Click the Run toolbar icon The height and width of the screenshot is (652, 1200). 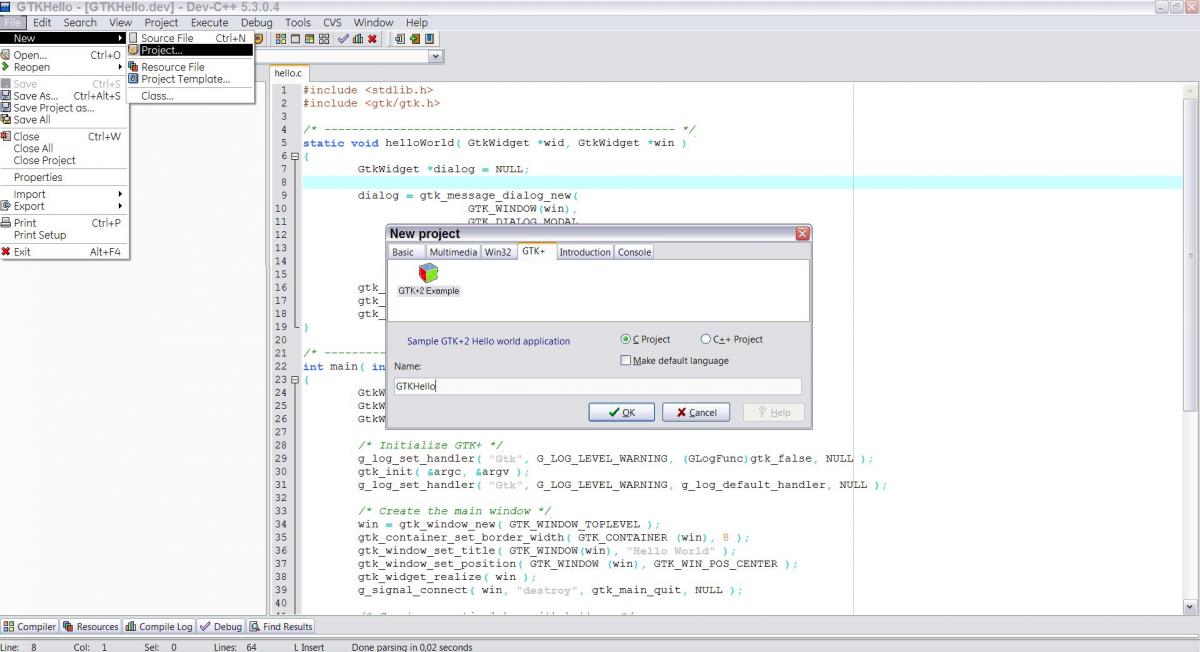[x=295, y=39]
